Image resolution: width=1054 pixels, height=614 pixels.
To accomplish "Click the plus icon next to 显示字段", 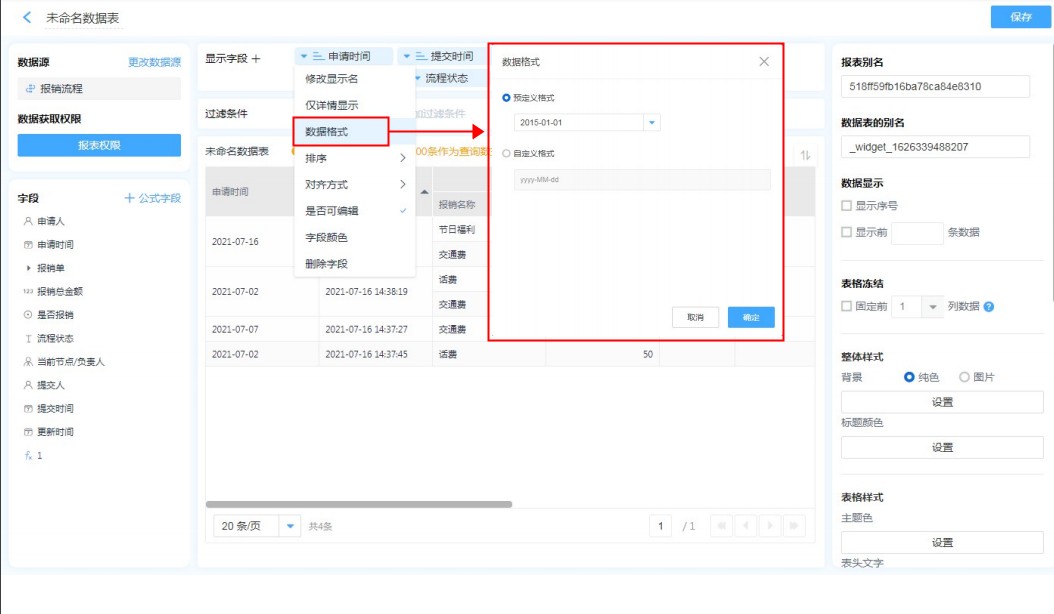I will (256, 59).
